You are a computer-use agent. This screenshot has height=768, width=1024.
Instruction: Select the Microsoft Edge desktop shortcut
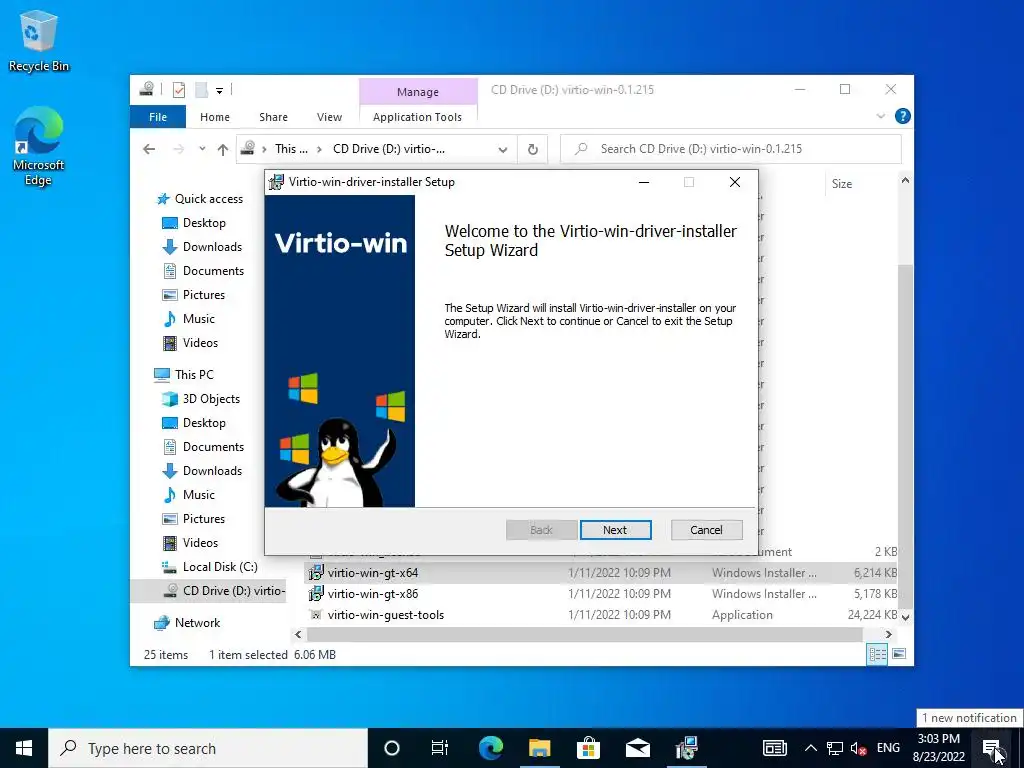point(38,148)
